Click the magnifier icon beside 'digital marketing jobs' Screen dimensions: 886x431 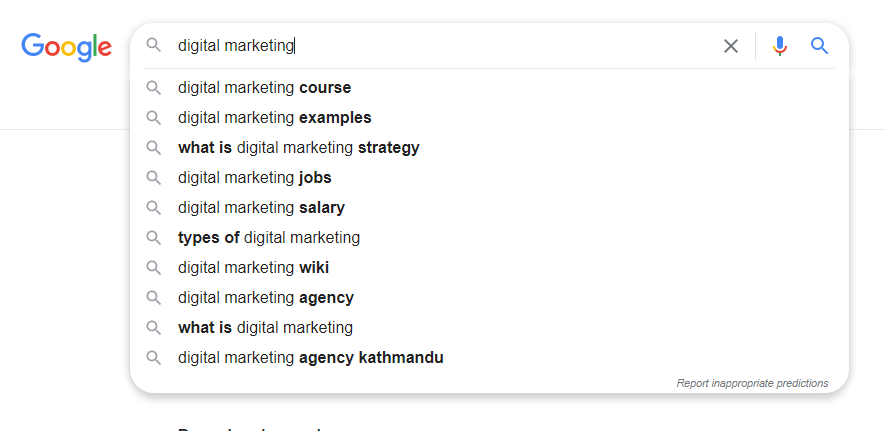[154, 177]
